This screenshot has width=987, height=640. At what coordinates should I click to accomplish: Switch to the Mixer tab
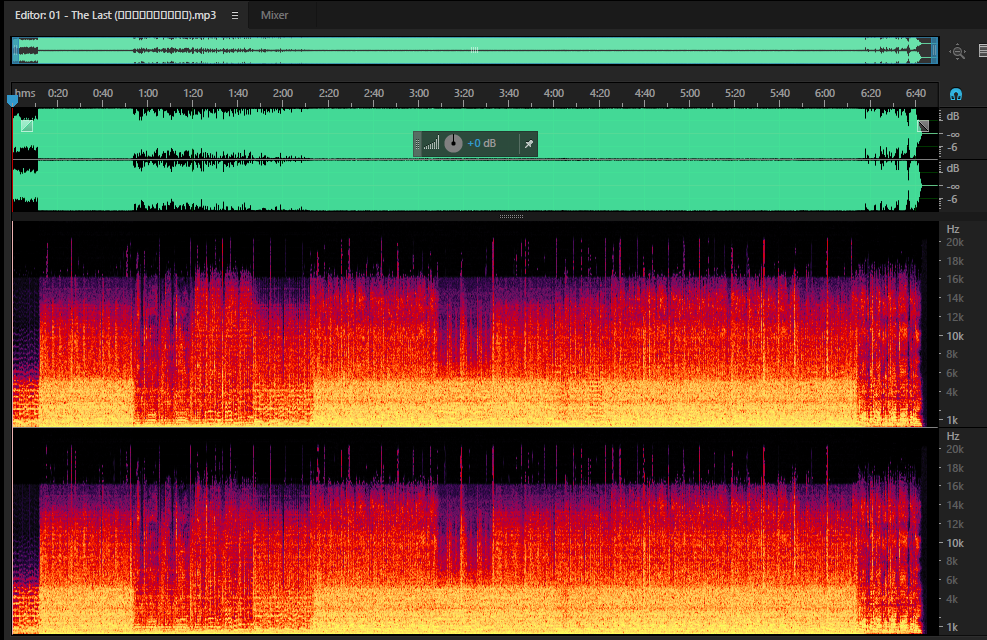(274, 15)
